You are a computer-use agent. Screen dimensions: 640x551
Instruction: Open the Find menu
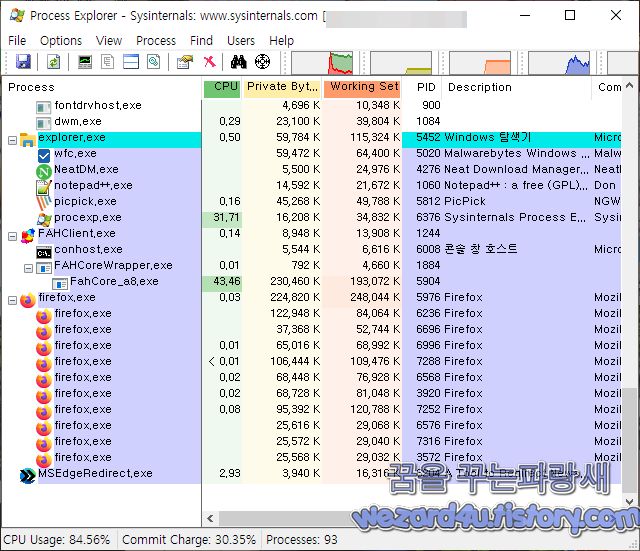click(201, 41)
